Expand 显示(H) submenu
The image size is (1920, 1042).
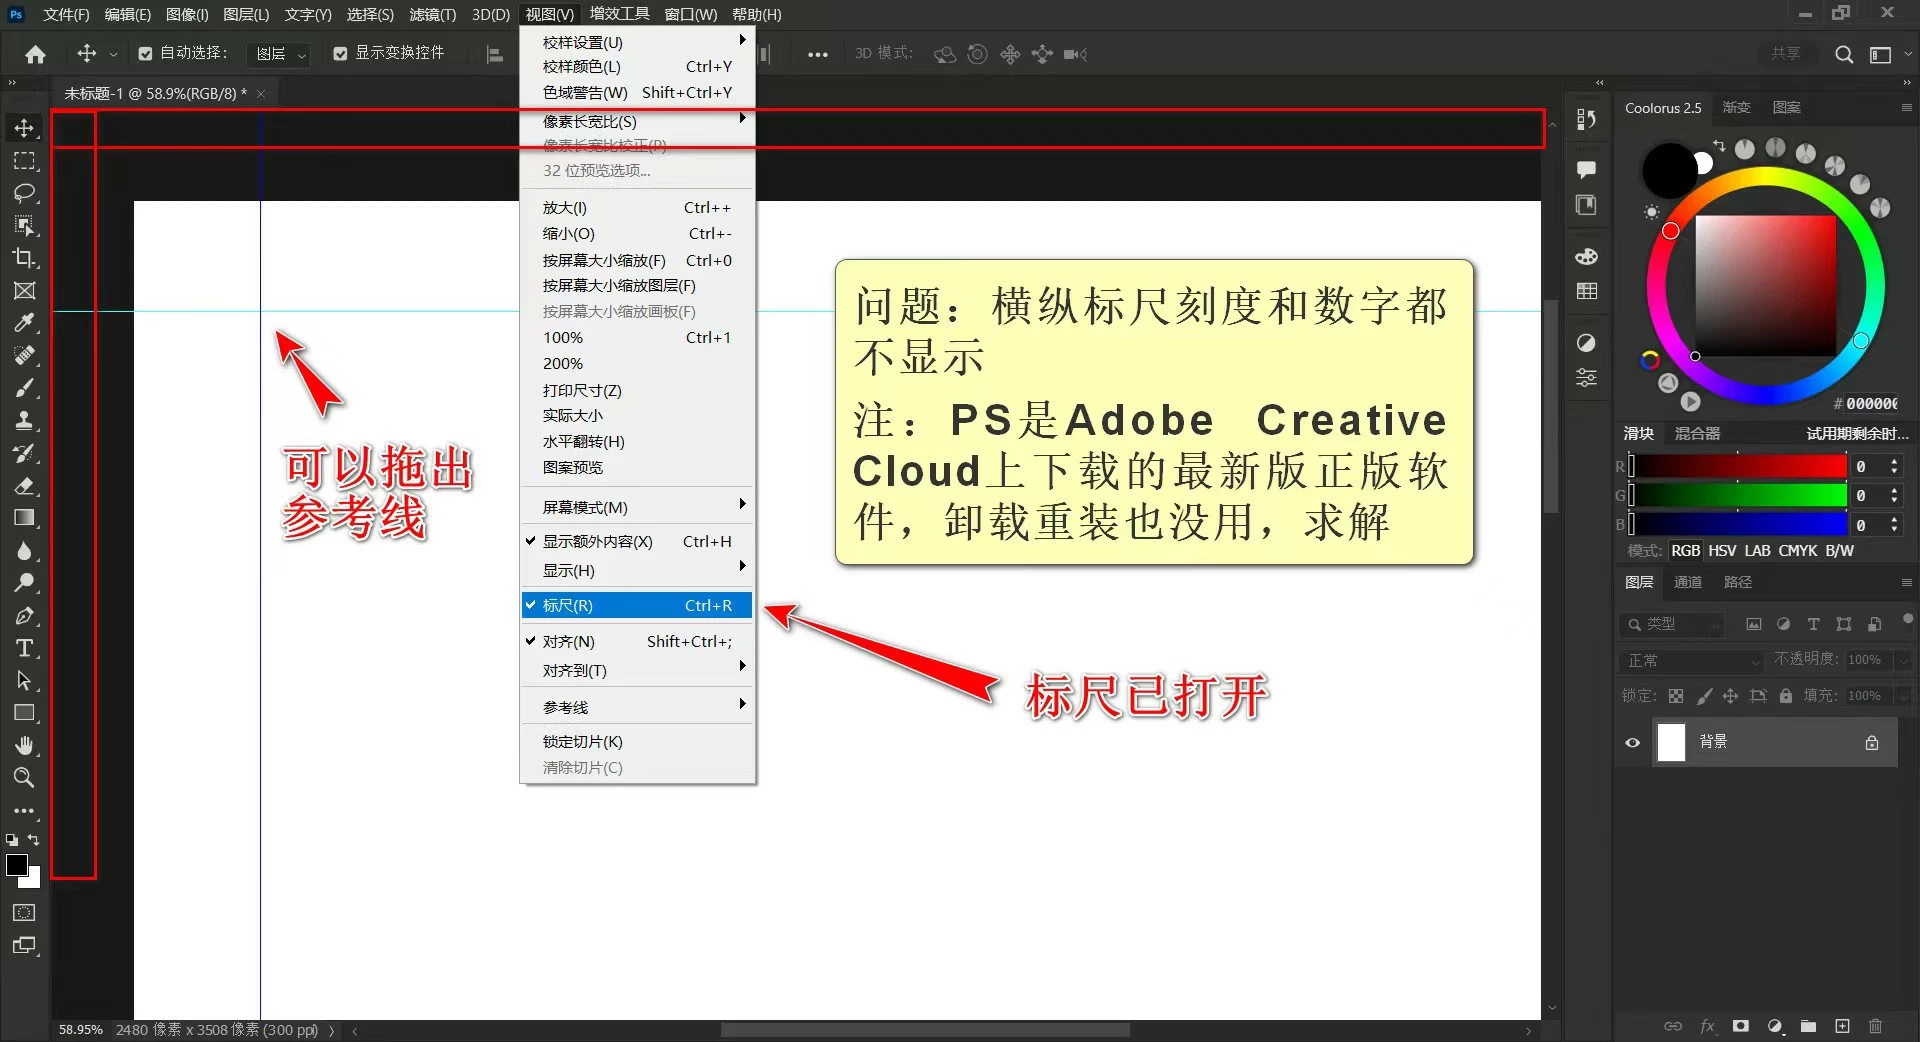click(x=637, y=570)
